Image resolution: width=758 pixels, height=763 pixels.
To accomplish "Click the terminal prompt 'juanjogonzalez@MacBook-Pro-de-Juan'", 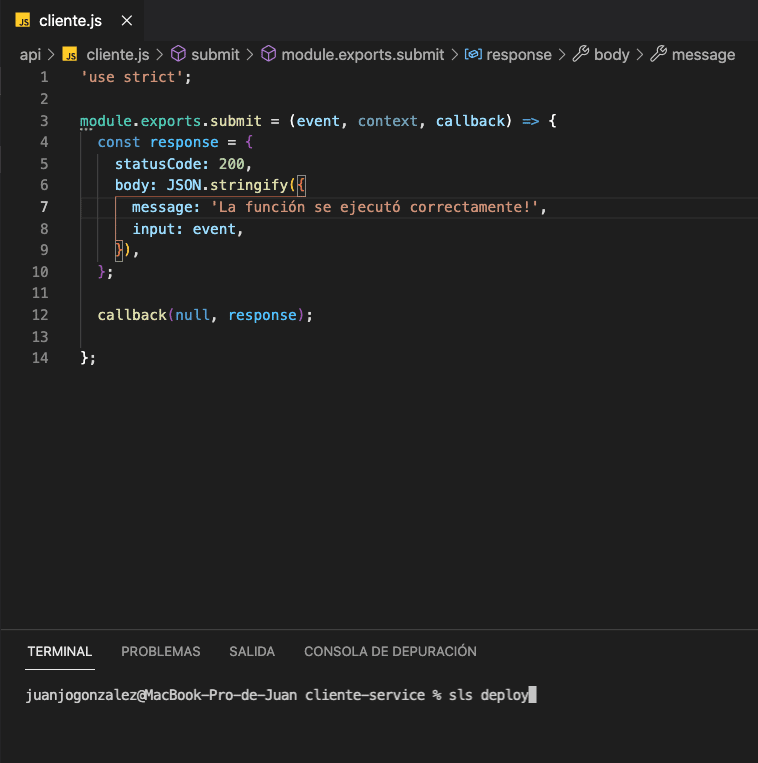I will [x=161, y=695].
